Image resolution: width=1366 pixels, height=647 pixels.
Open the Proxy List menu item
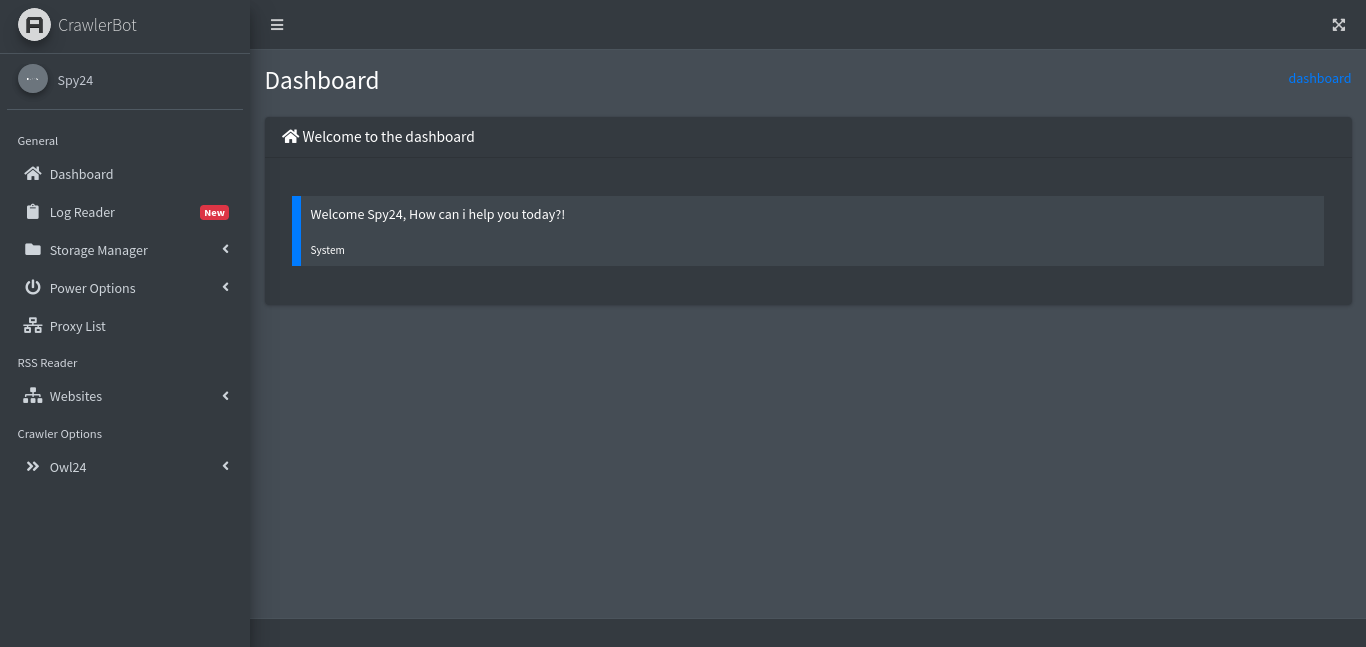click(78, 326)
